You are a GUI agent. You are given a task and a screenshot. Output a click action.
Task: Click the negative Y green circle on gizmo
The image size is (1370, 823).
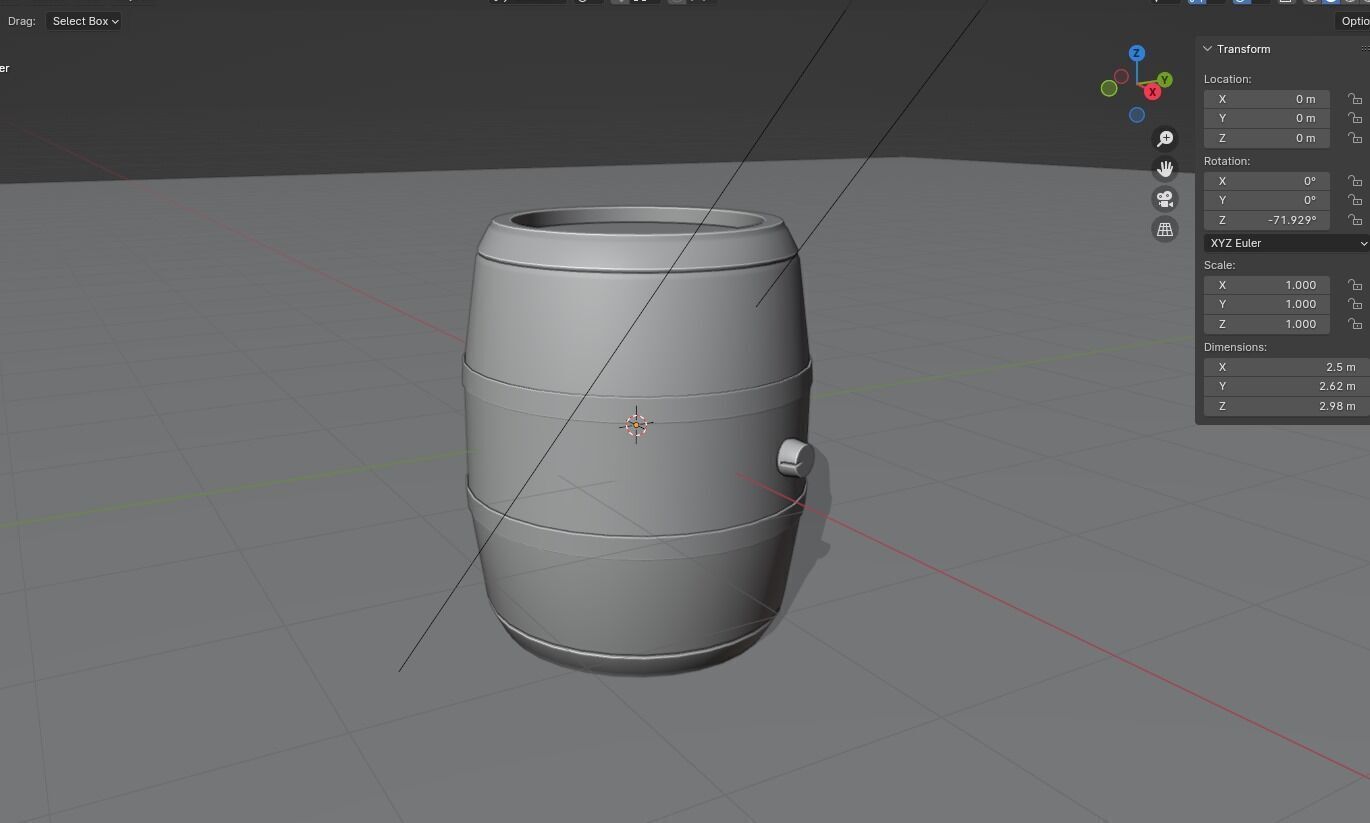[1109, 89]
